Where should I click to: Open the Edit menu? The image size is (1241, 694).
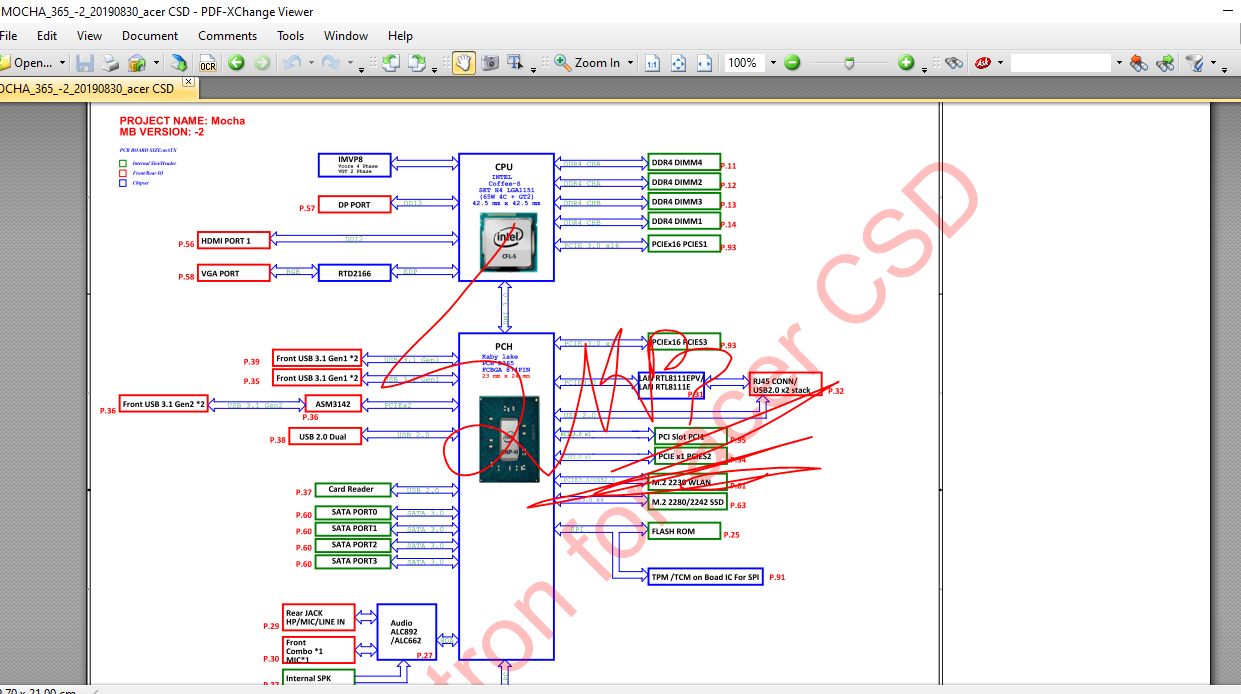point(47,35)
